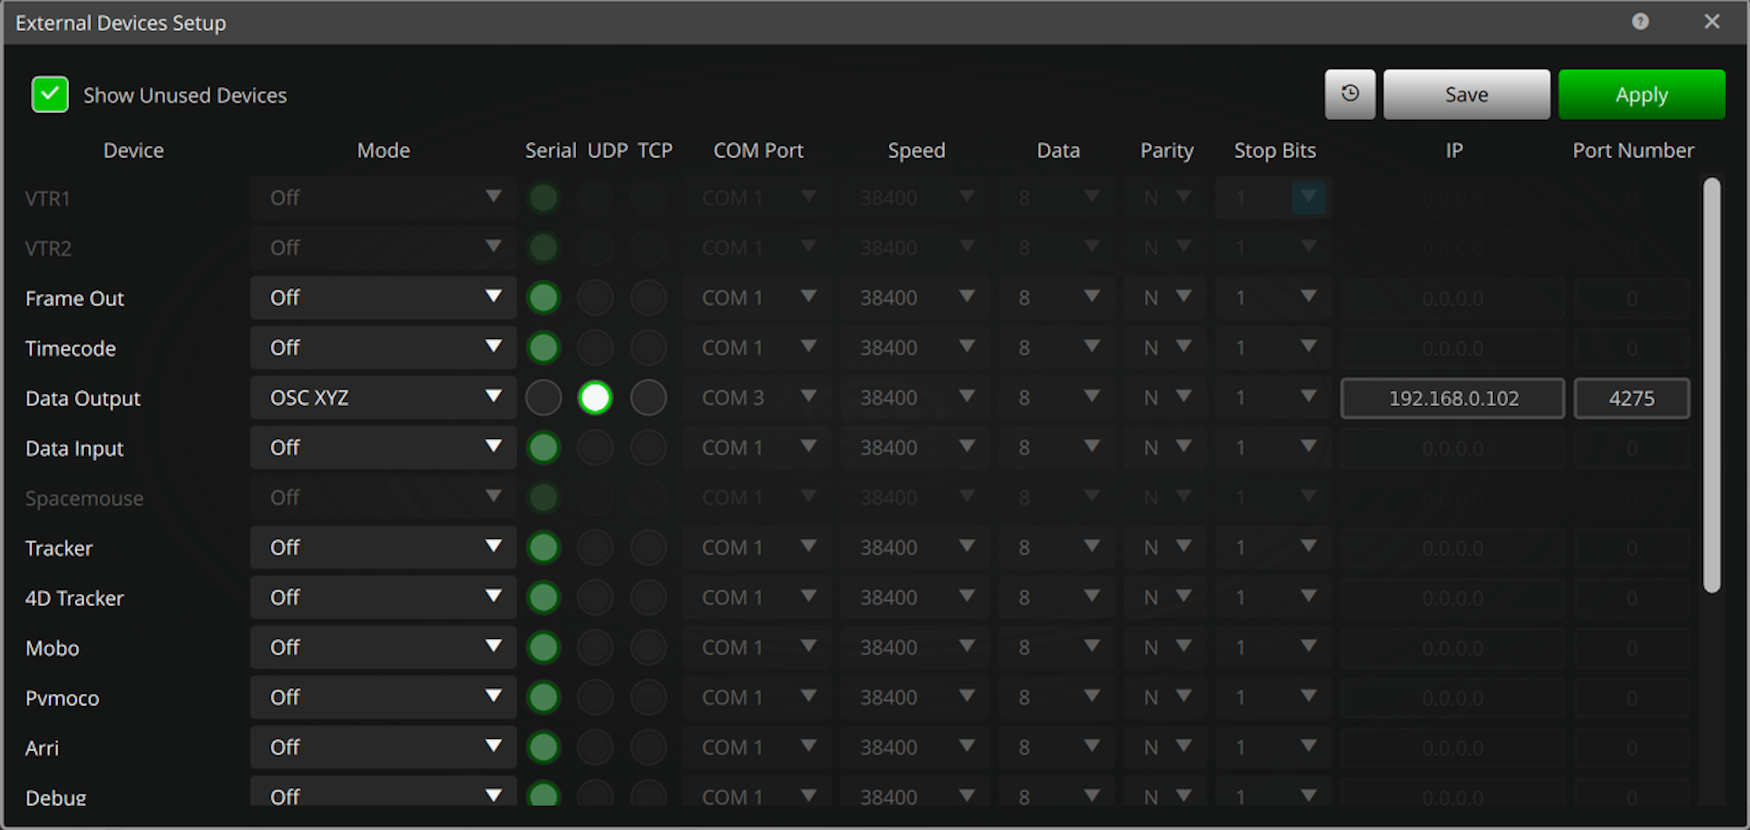The image size is (1750, 830).
Task: Expand the Timecode Speed dropdown
Action: coord(916,348)
